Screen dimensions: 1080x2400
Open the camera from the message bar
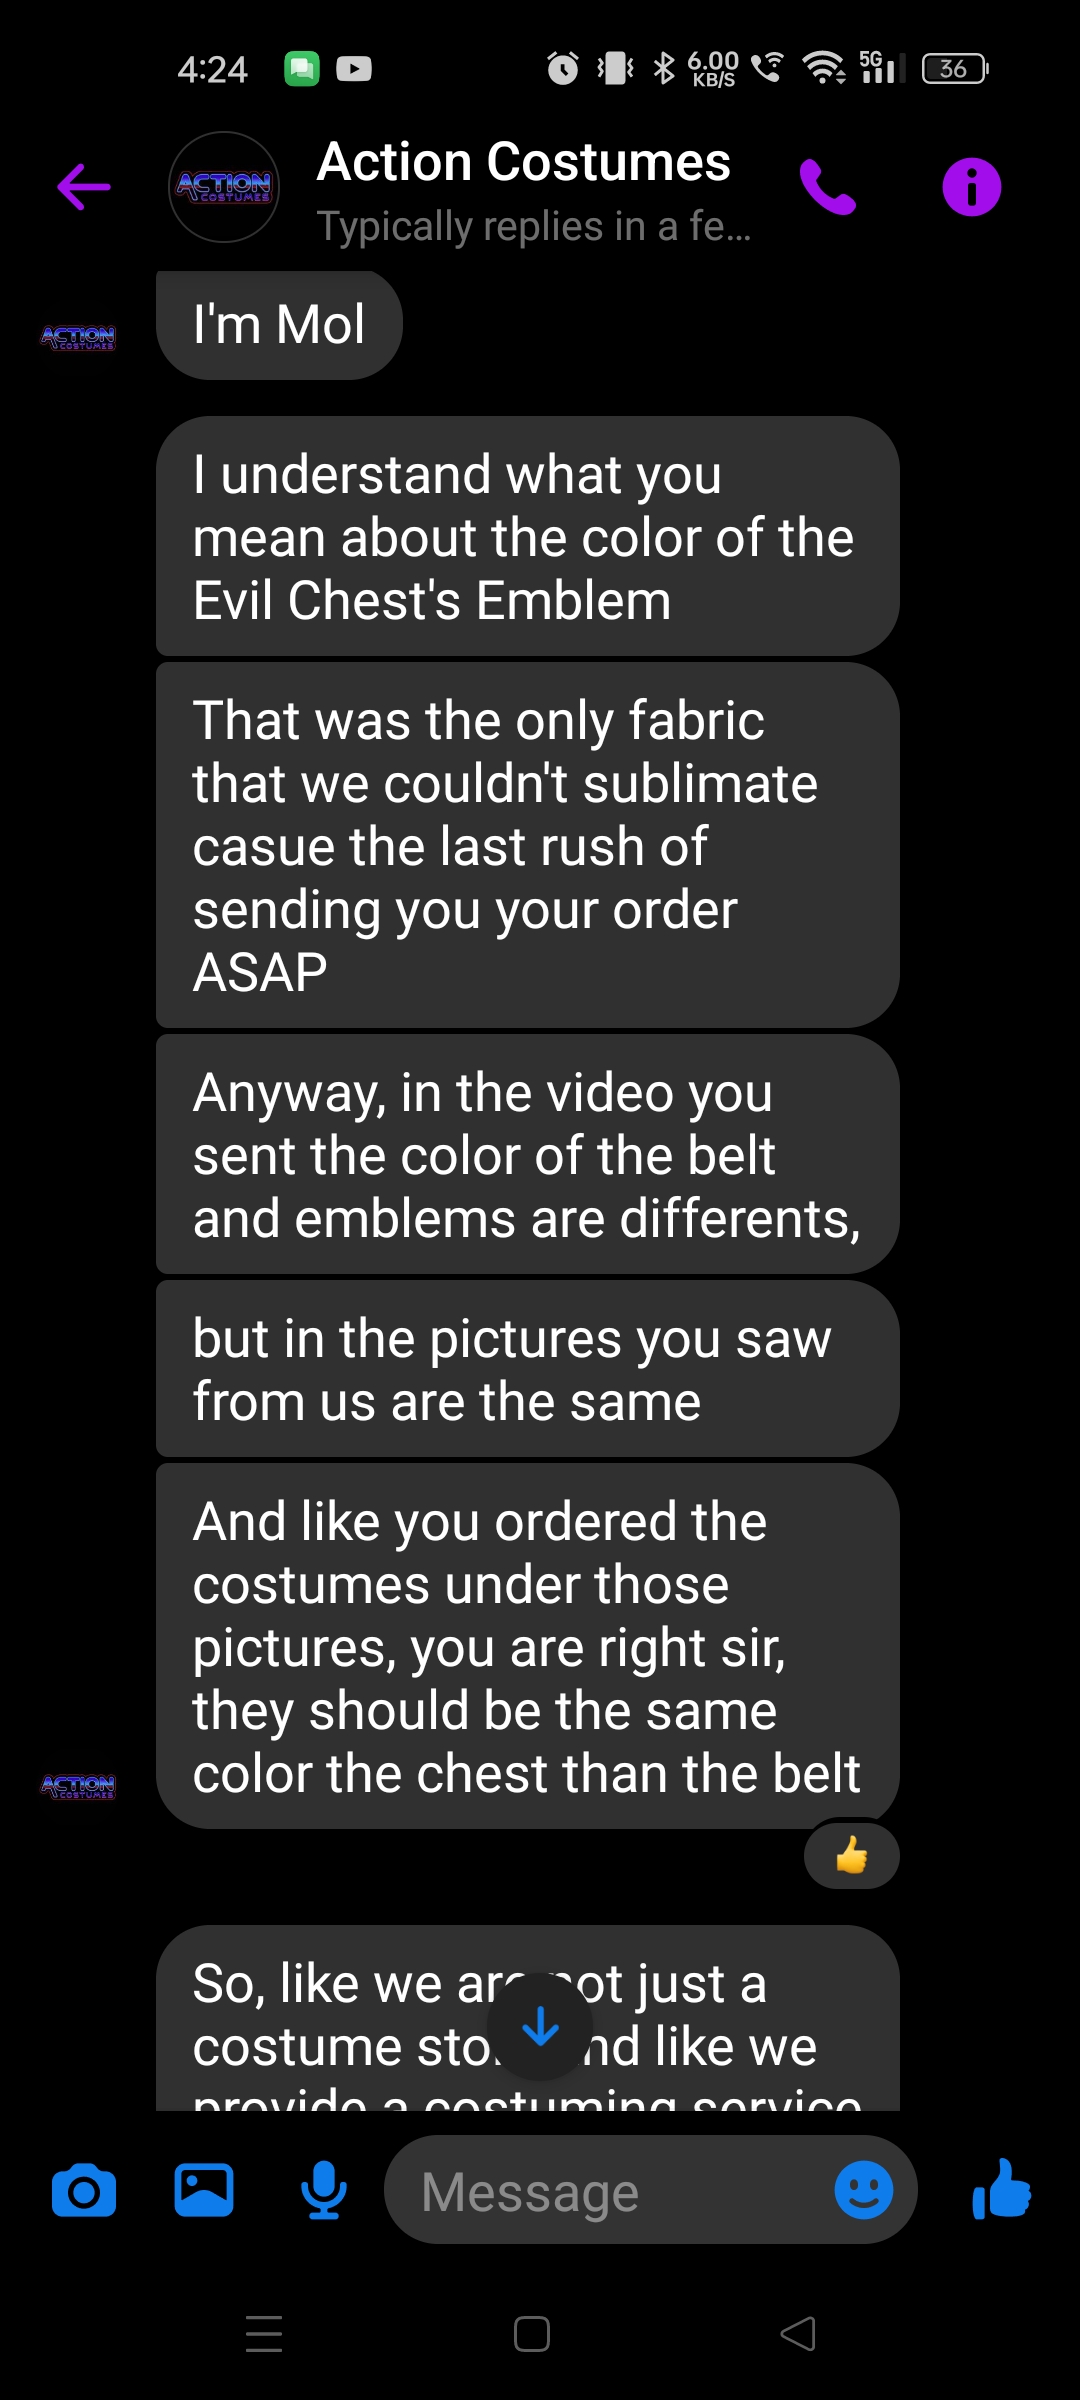pos(84,2191)
